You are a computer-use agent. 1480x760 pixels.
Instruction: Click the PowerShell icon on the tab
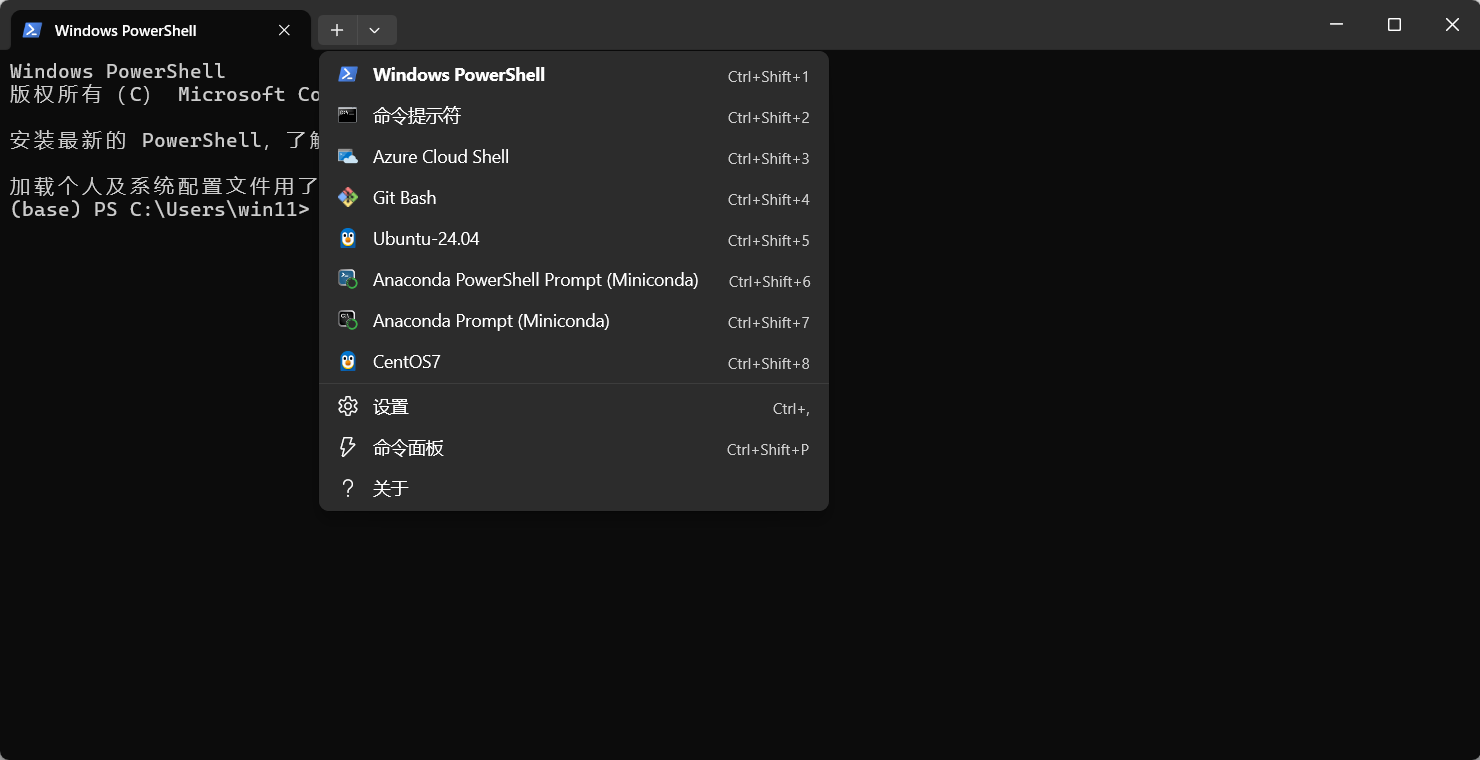32,30
